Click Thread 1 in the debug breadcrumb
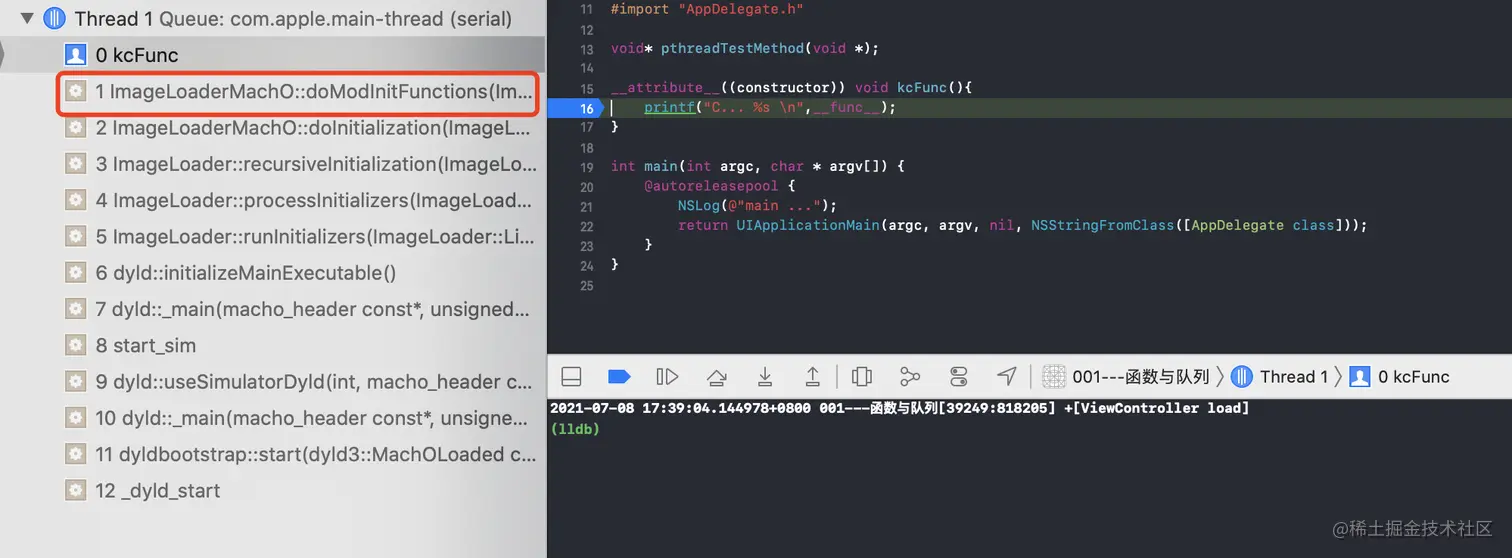 tap(1294, 377)
